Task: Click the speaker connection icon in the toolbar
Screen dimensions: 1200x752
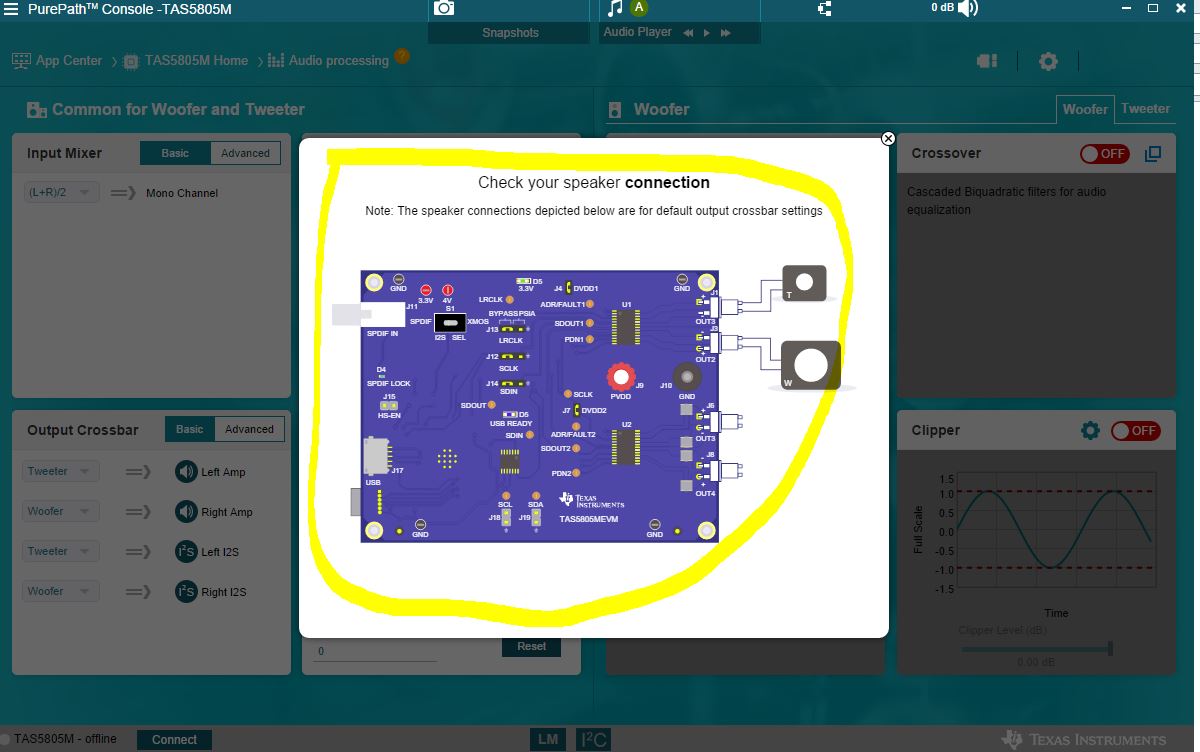Action: point(987,61)
